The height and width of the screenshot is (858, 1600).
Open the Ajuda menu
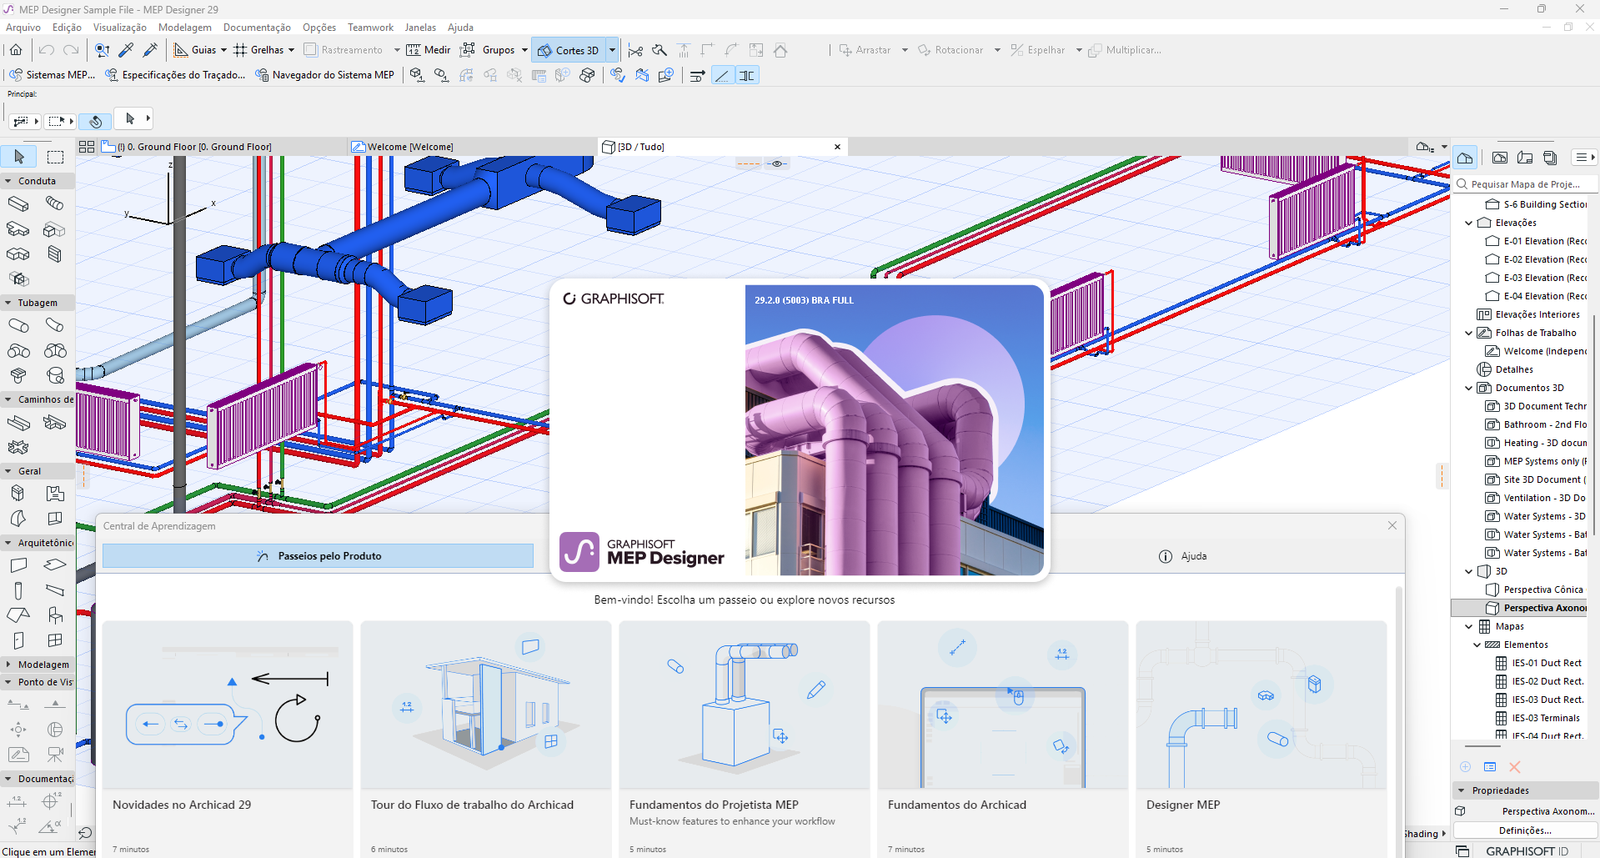(460, 27)
